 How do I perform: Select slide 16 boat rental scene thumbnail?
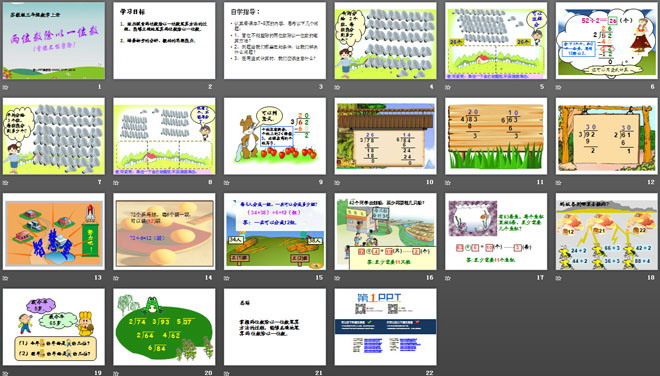tap(386, 232)
